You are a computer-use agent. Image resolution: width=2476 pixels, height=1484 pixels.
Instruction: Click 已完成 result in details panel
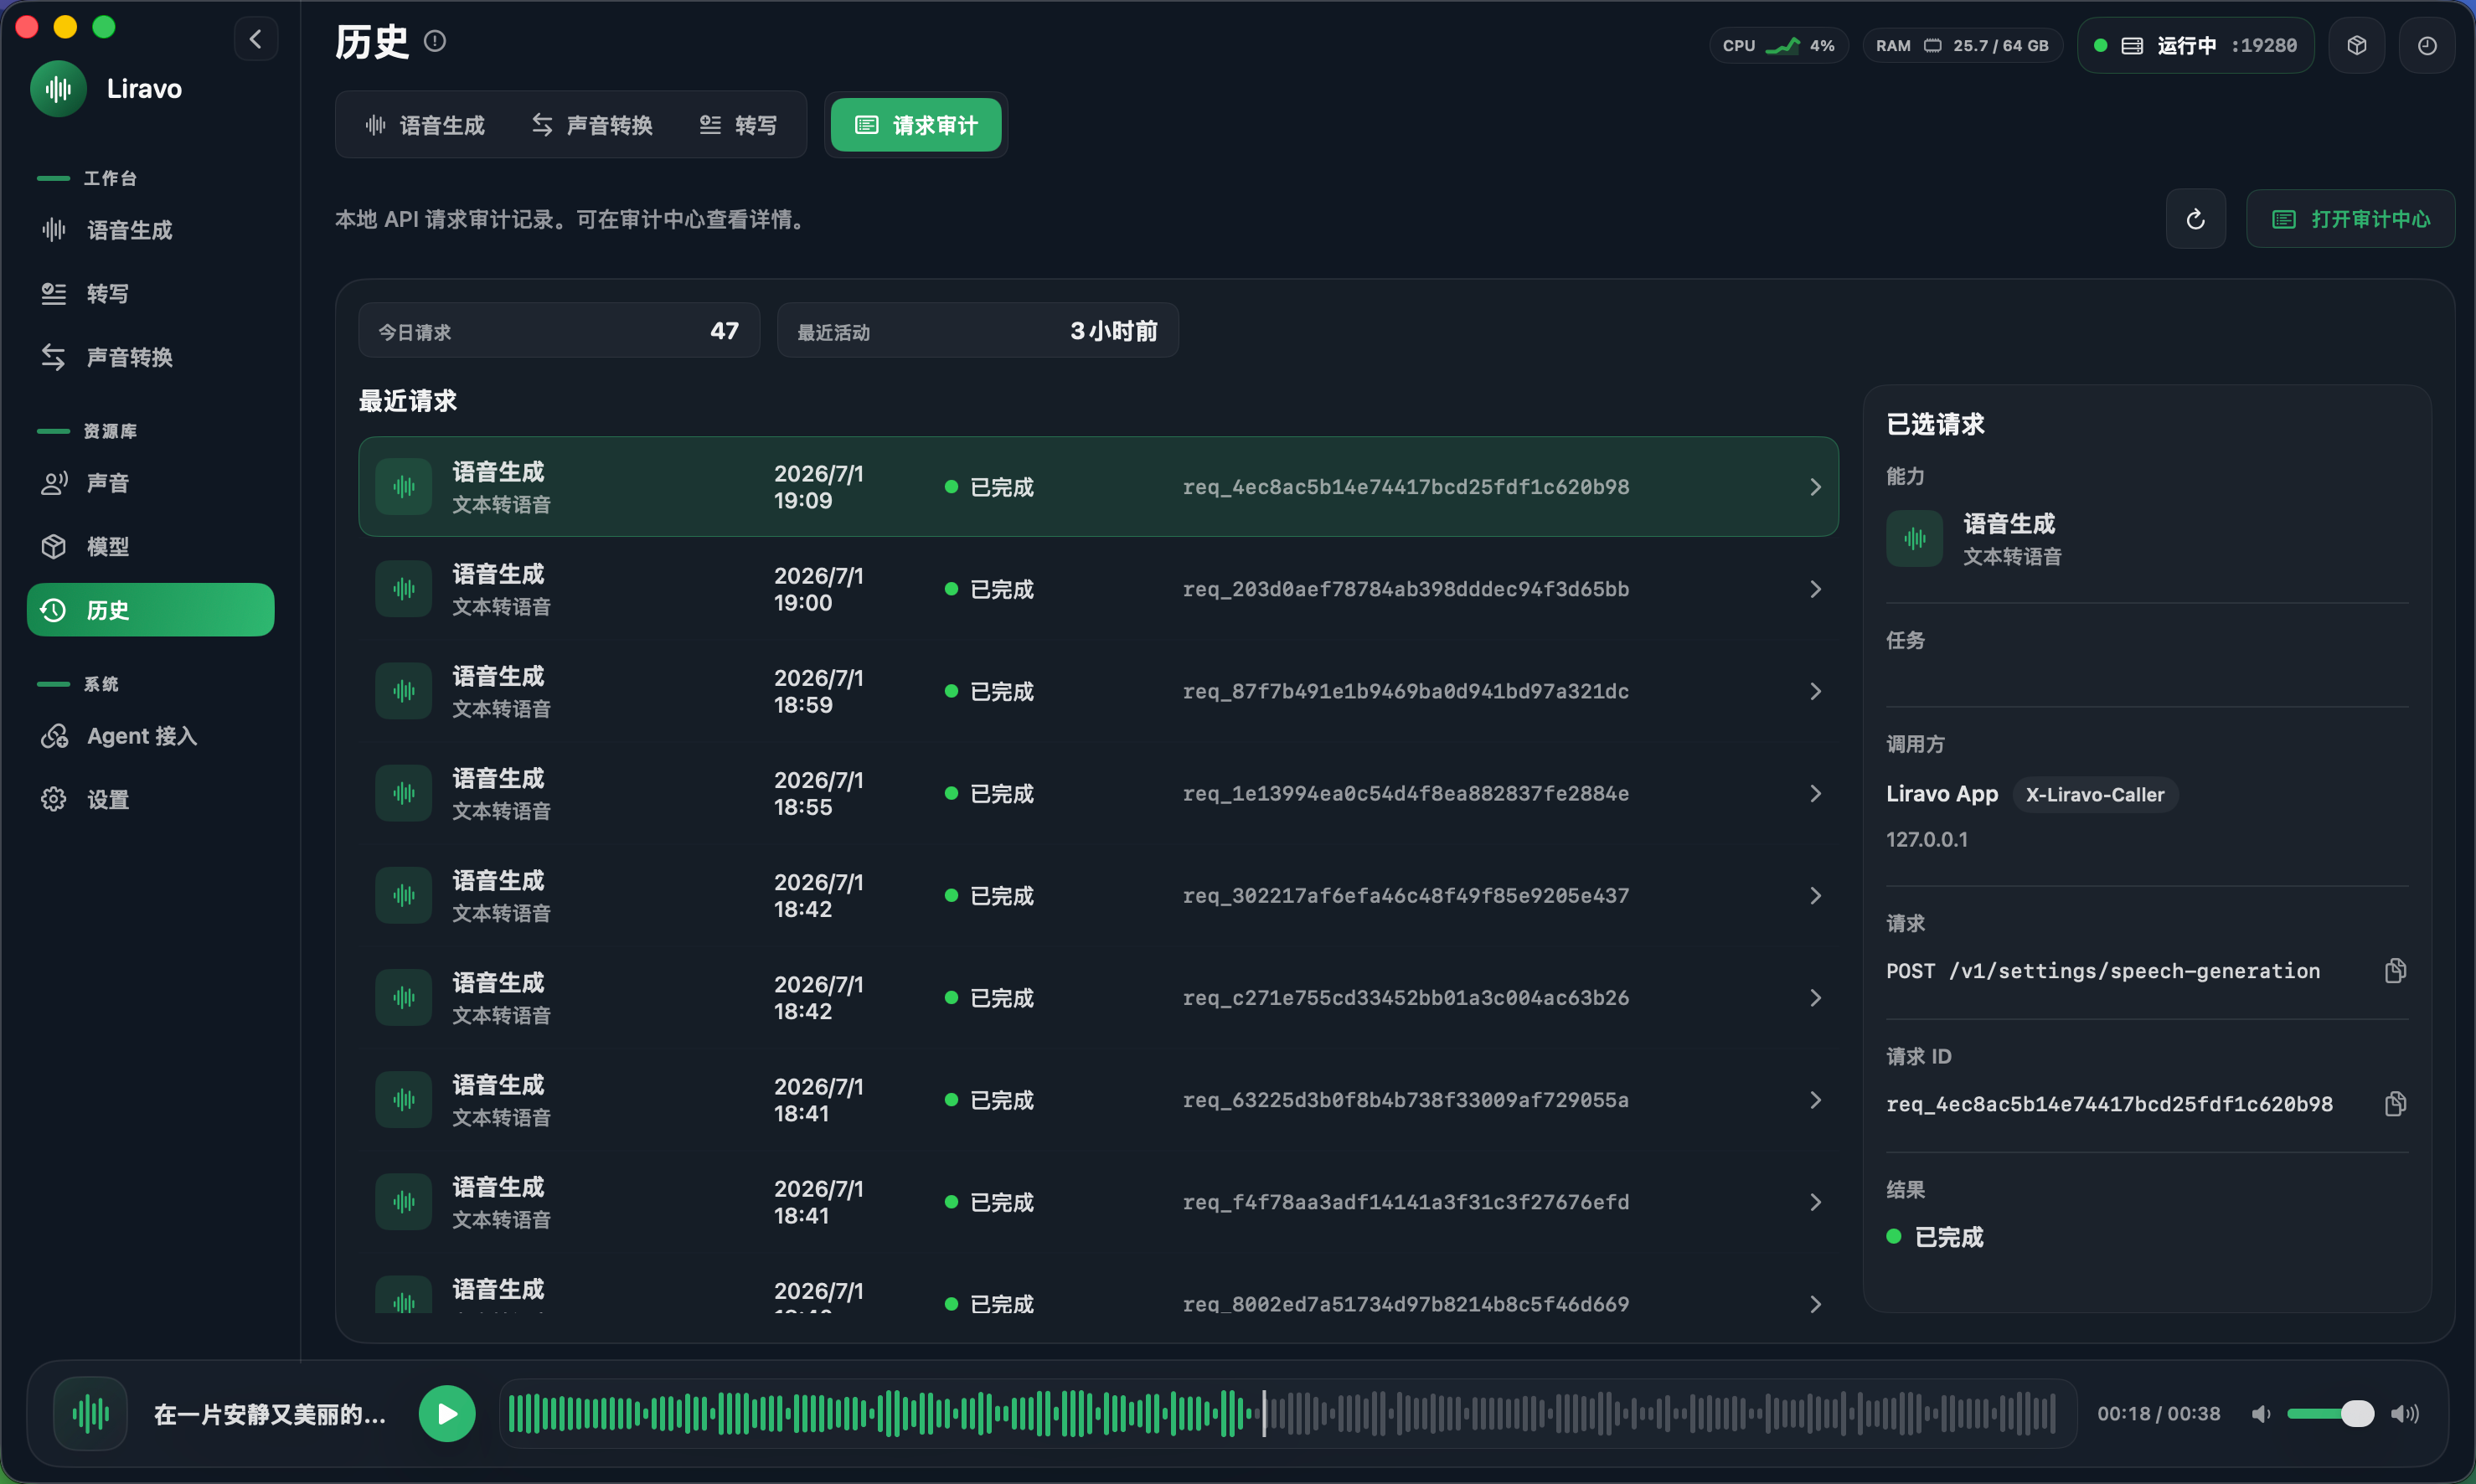[1935, 1237]
